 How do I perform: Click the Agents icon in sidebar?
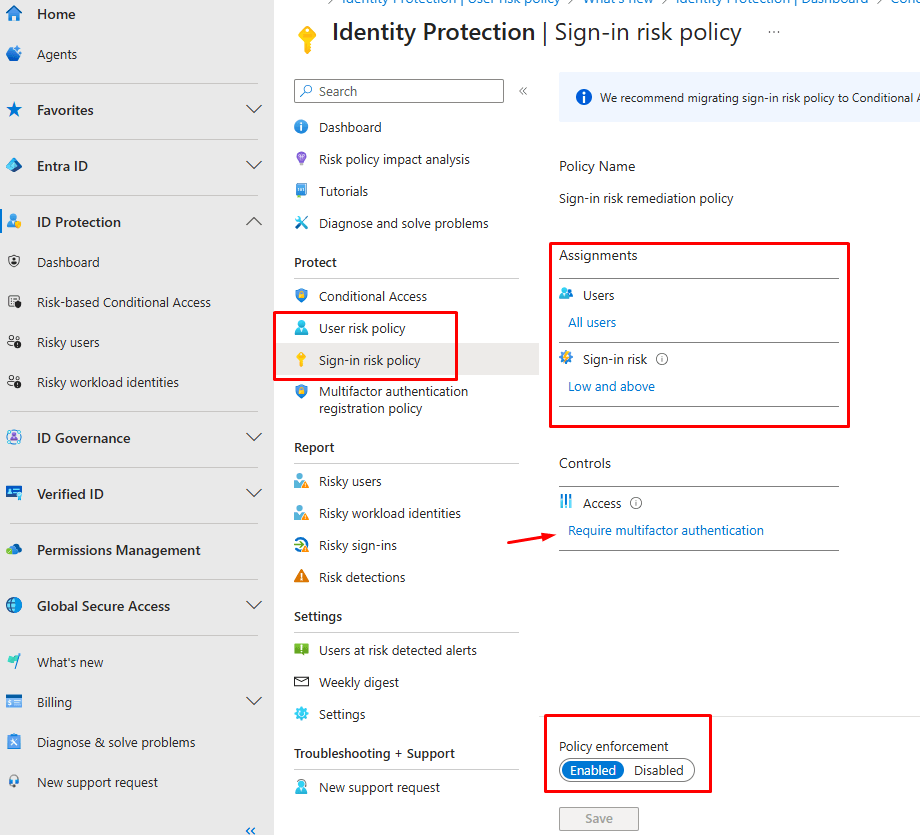[x=14, y=54]
